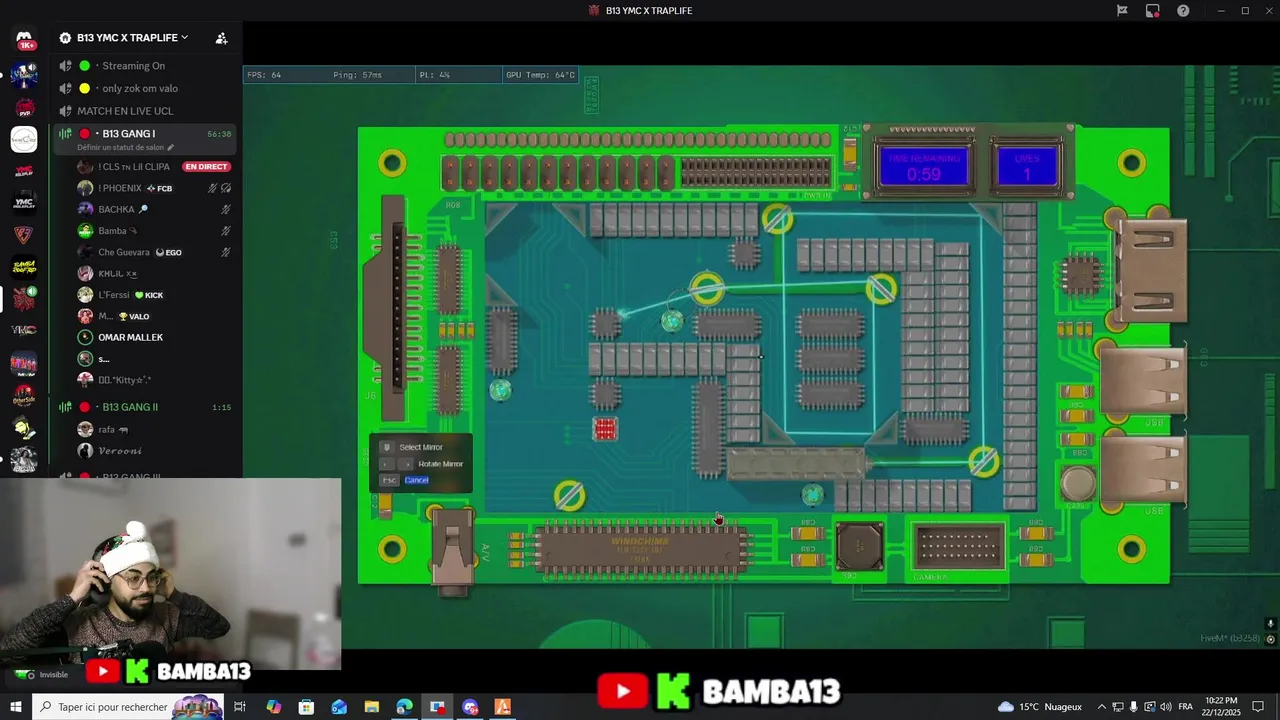The image size is (1280, 720).
Task: Click the cyan node near the center chip
Action: (672, 321)
